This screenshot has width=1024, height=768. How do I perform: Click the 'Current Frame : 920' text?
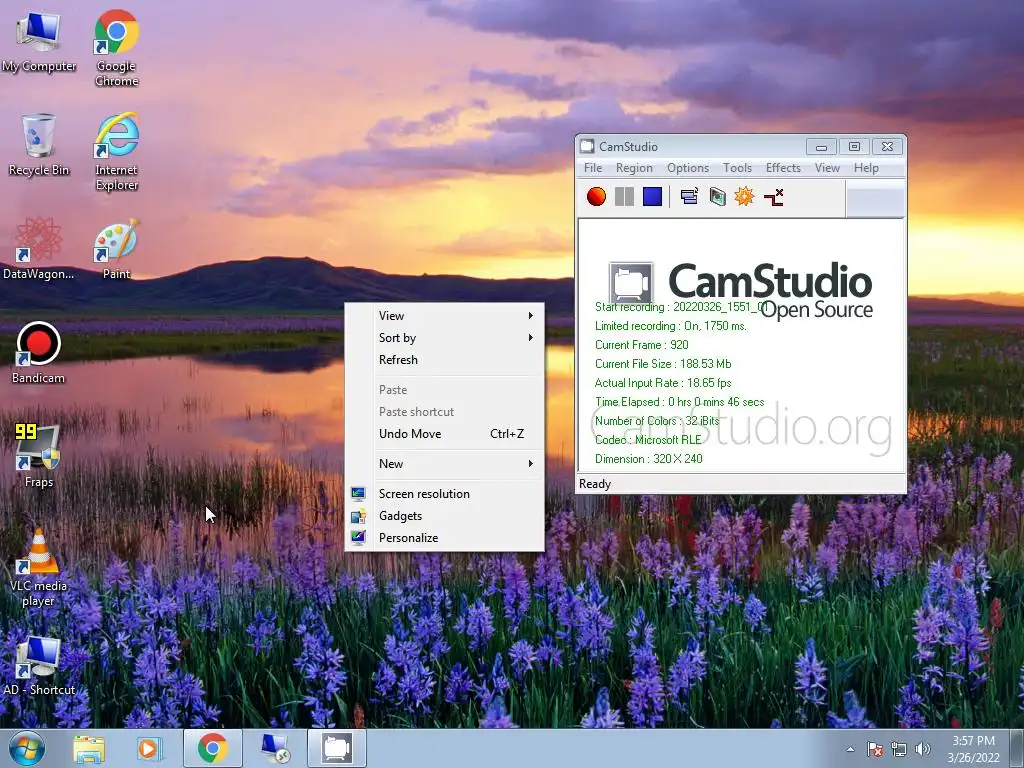641,345
